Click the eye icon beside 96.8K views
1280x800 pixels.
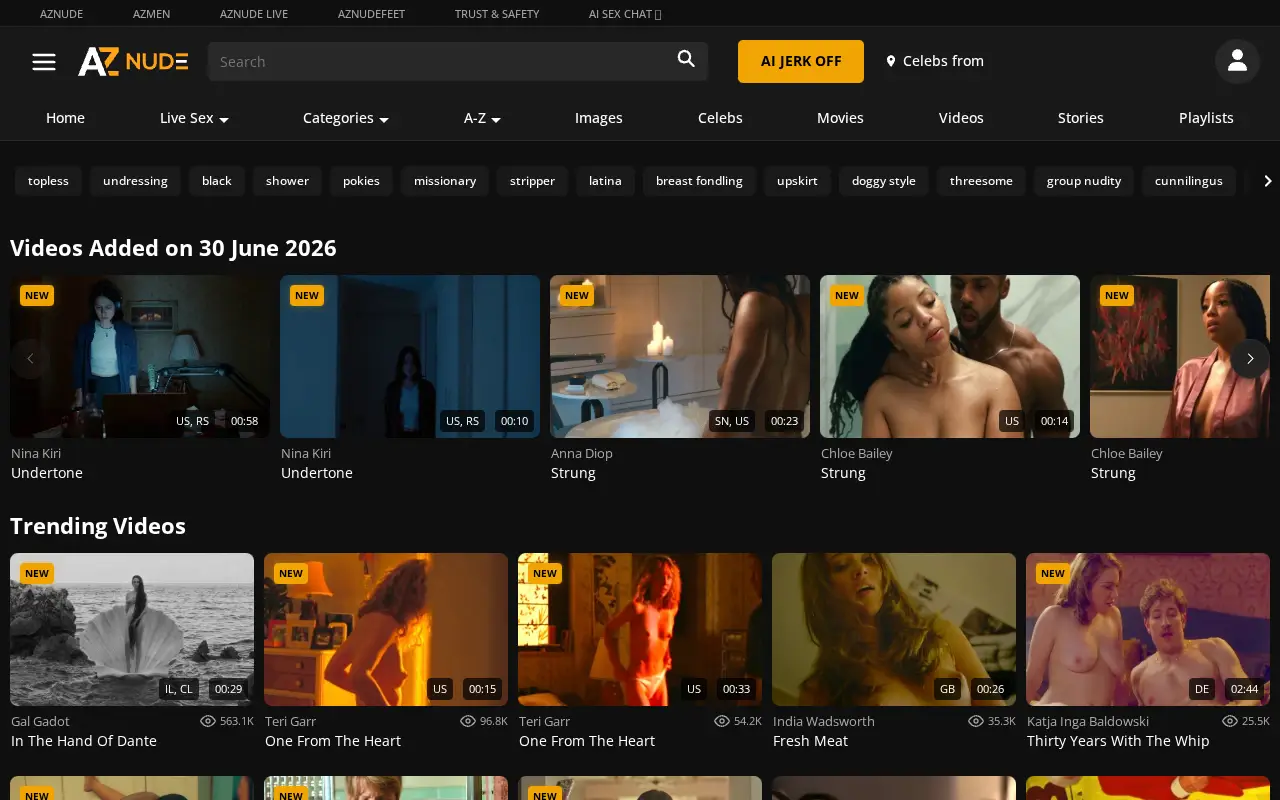468,721
